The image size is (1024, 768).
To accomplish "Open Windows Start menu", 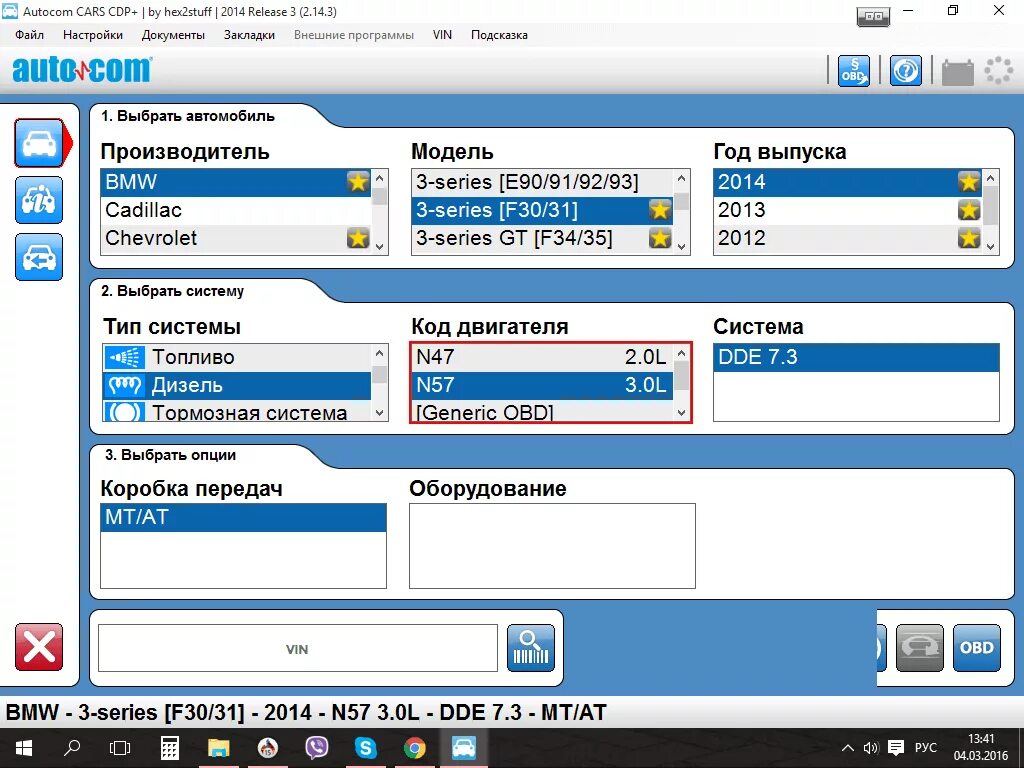I will (24, 748).
